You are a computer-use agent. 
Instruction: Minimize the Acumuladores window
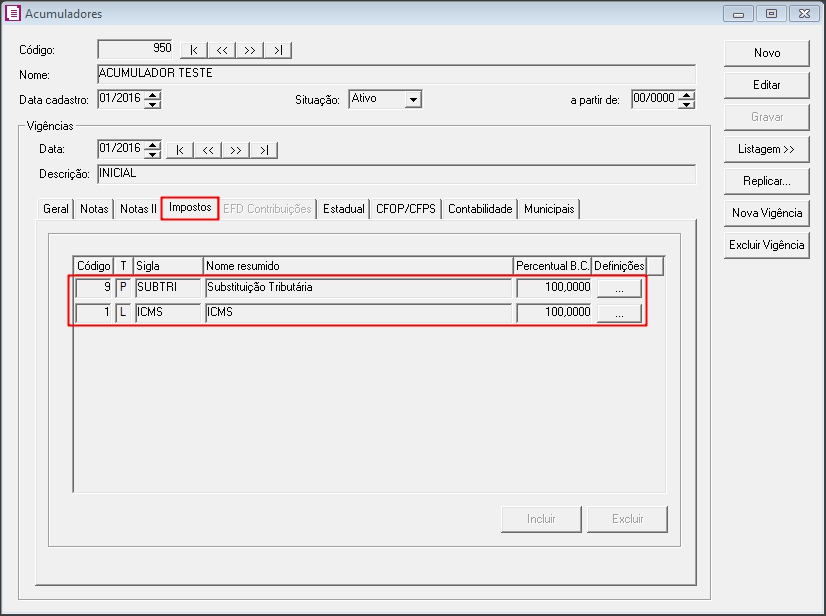tap(739, 14)
